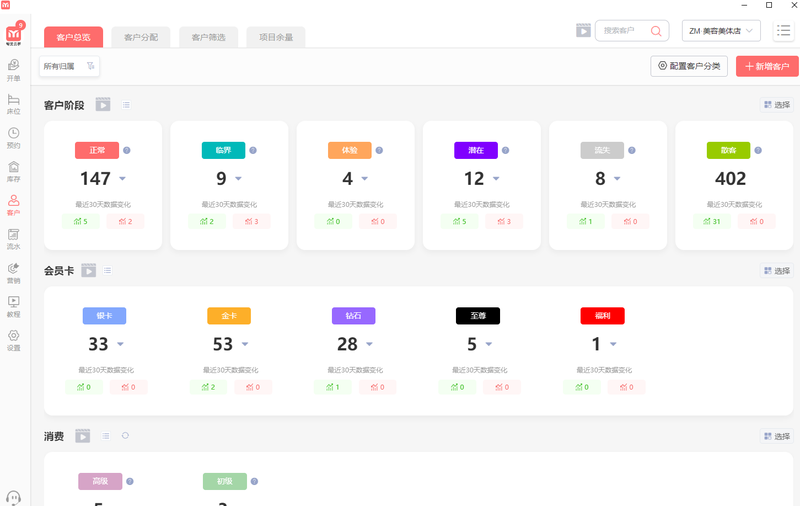Click the black 至尊 card tag
The width and height of the screenshot is (800, 506).
pyautogui.click(x=478, y=316)
